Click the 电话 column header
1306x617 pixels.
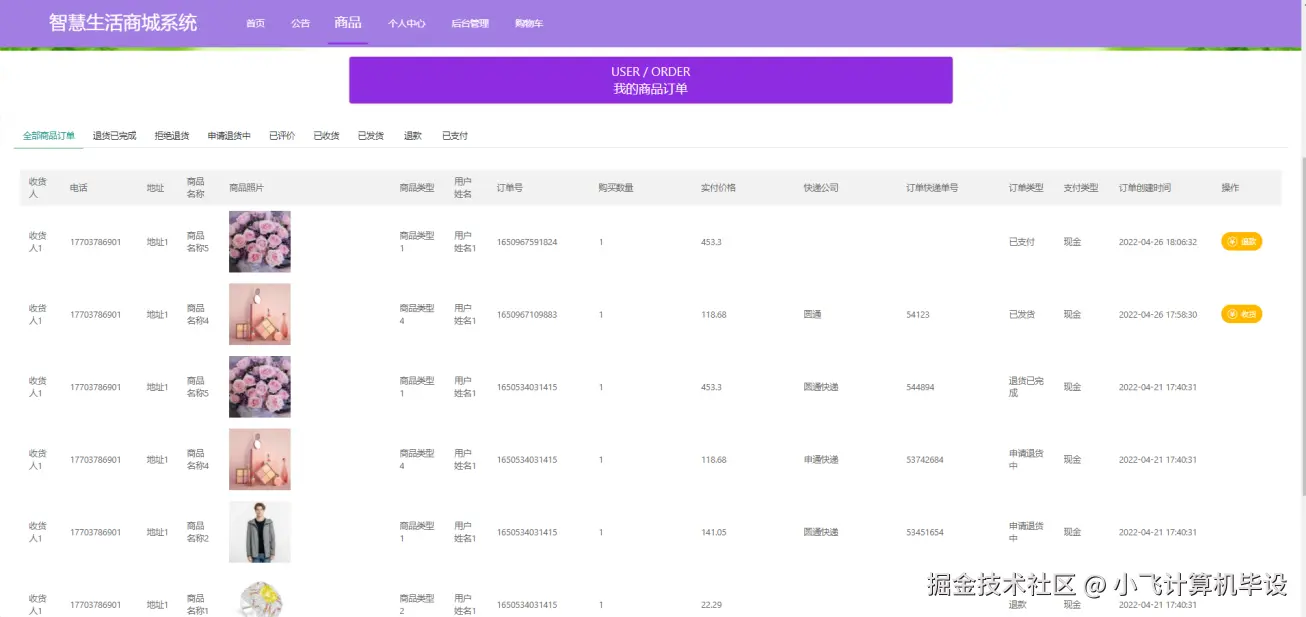[x=79, y=188]
